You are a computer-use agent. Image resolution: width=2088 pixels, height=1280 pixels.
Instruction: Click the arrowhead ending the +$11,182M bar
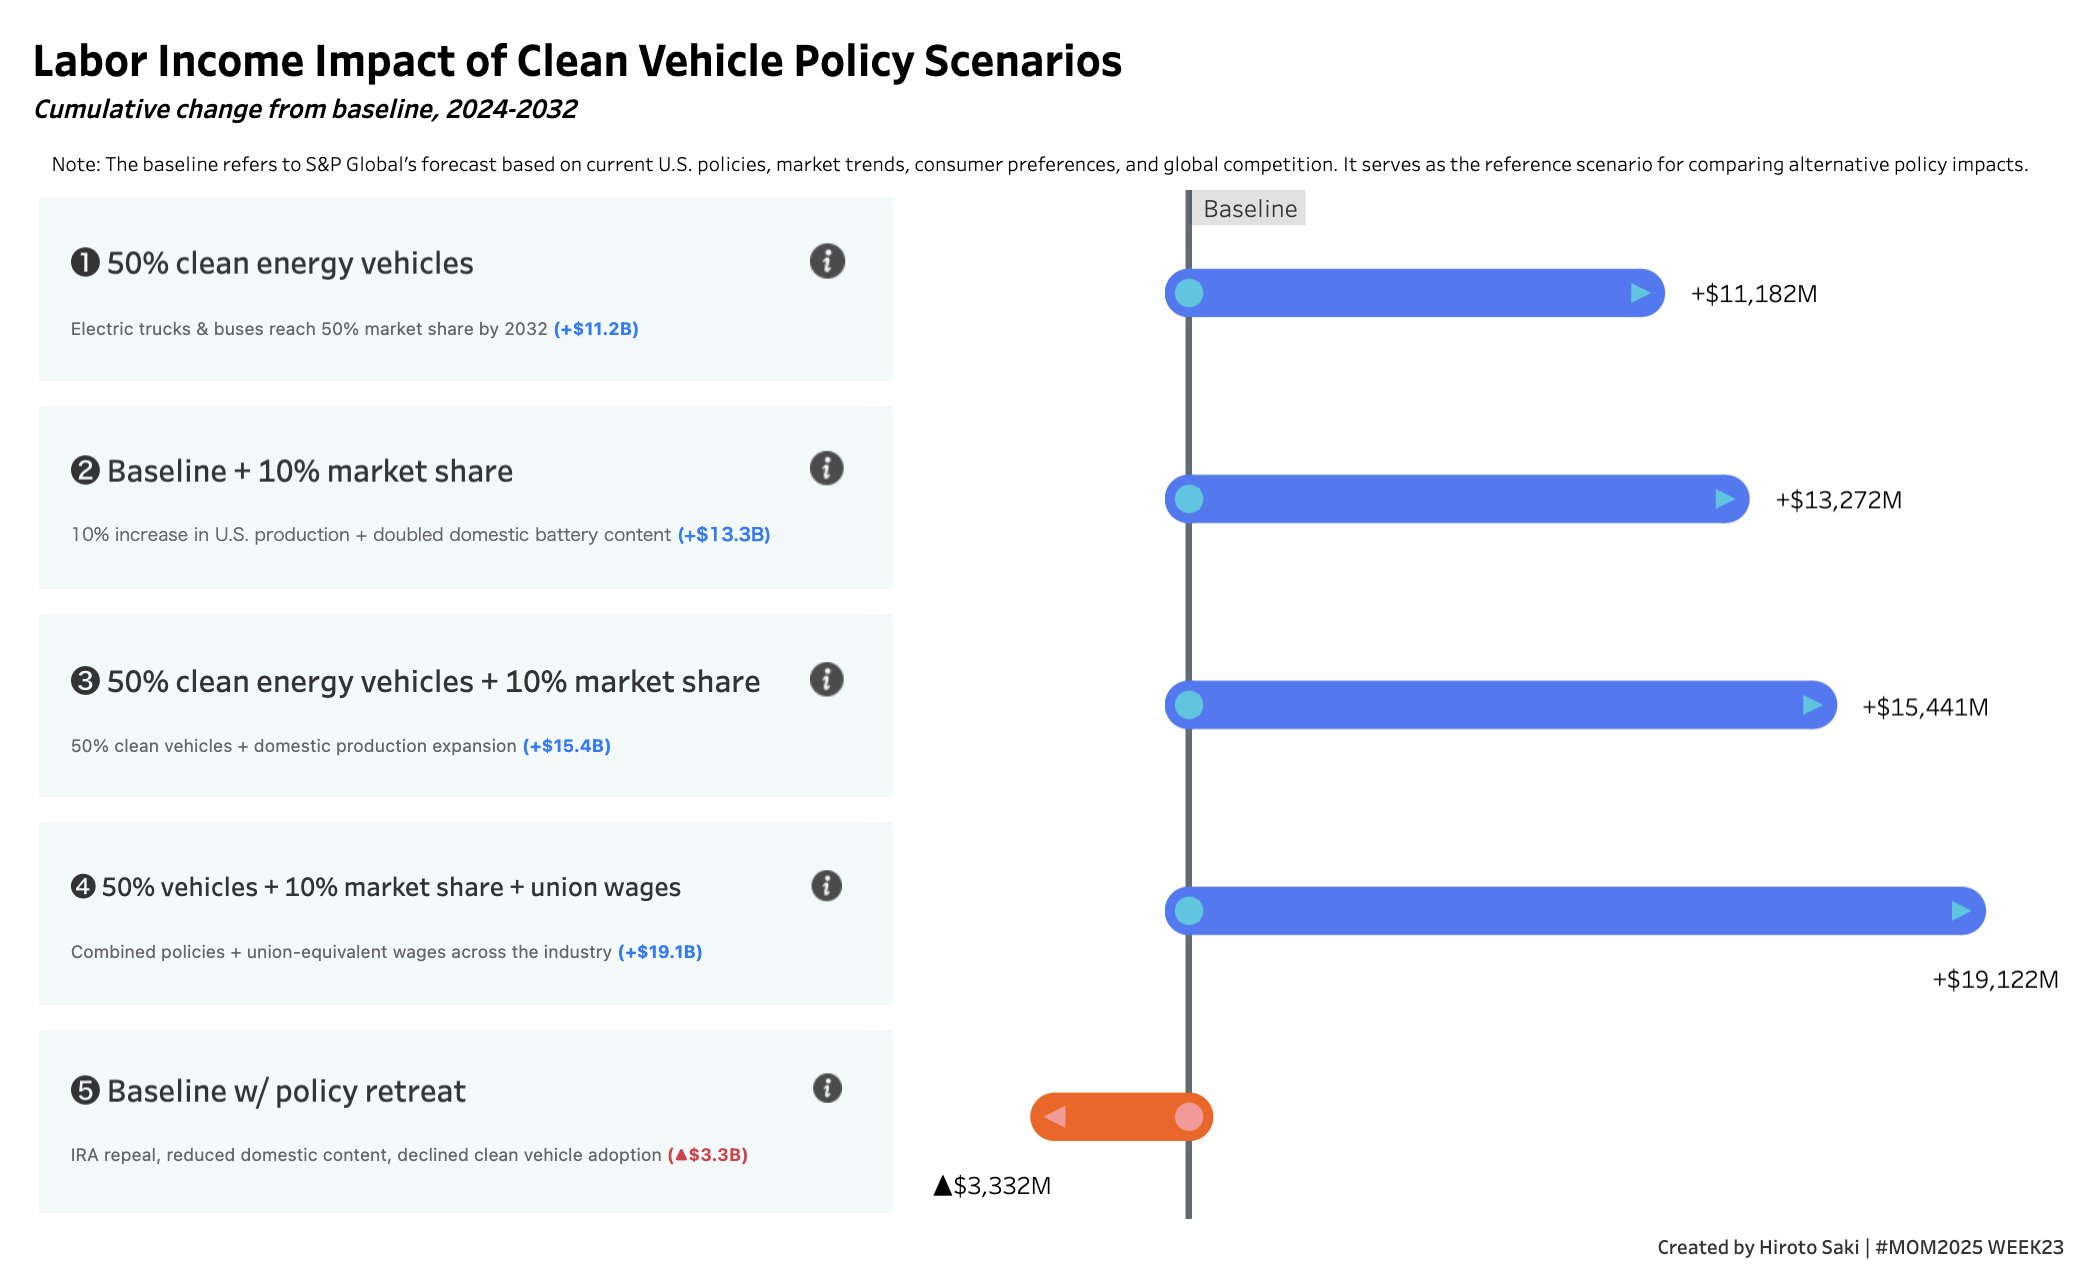1640,293
